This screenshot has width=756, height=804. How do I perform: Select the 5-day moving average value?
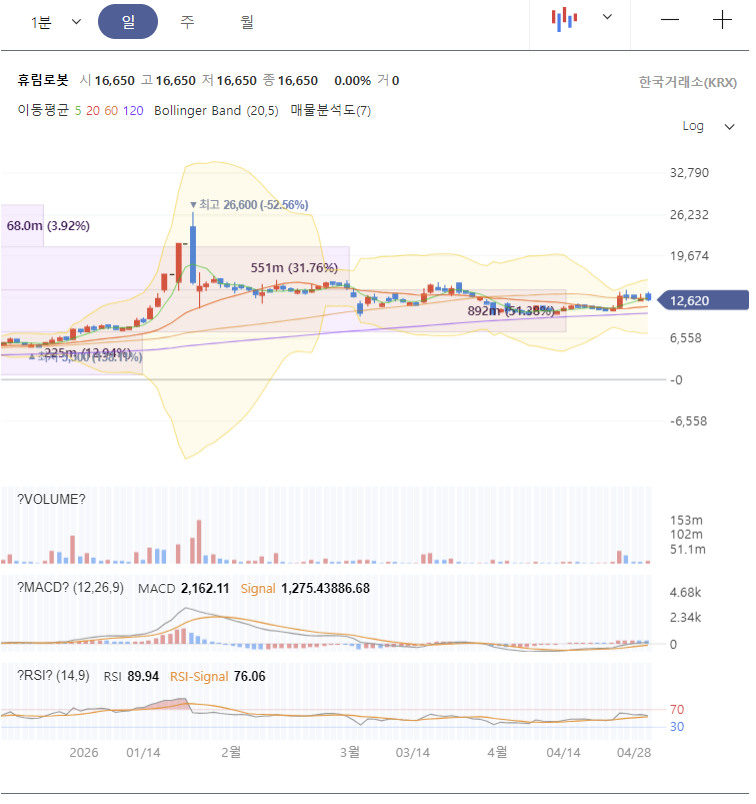(x=78, y=111)
